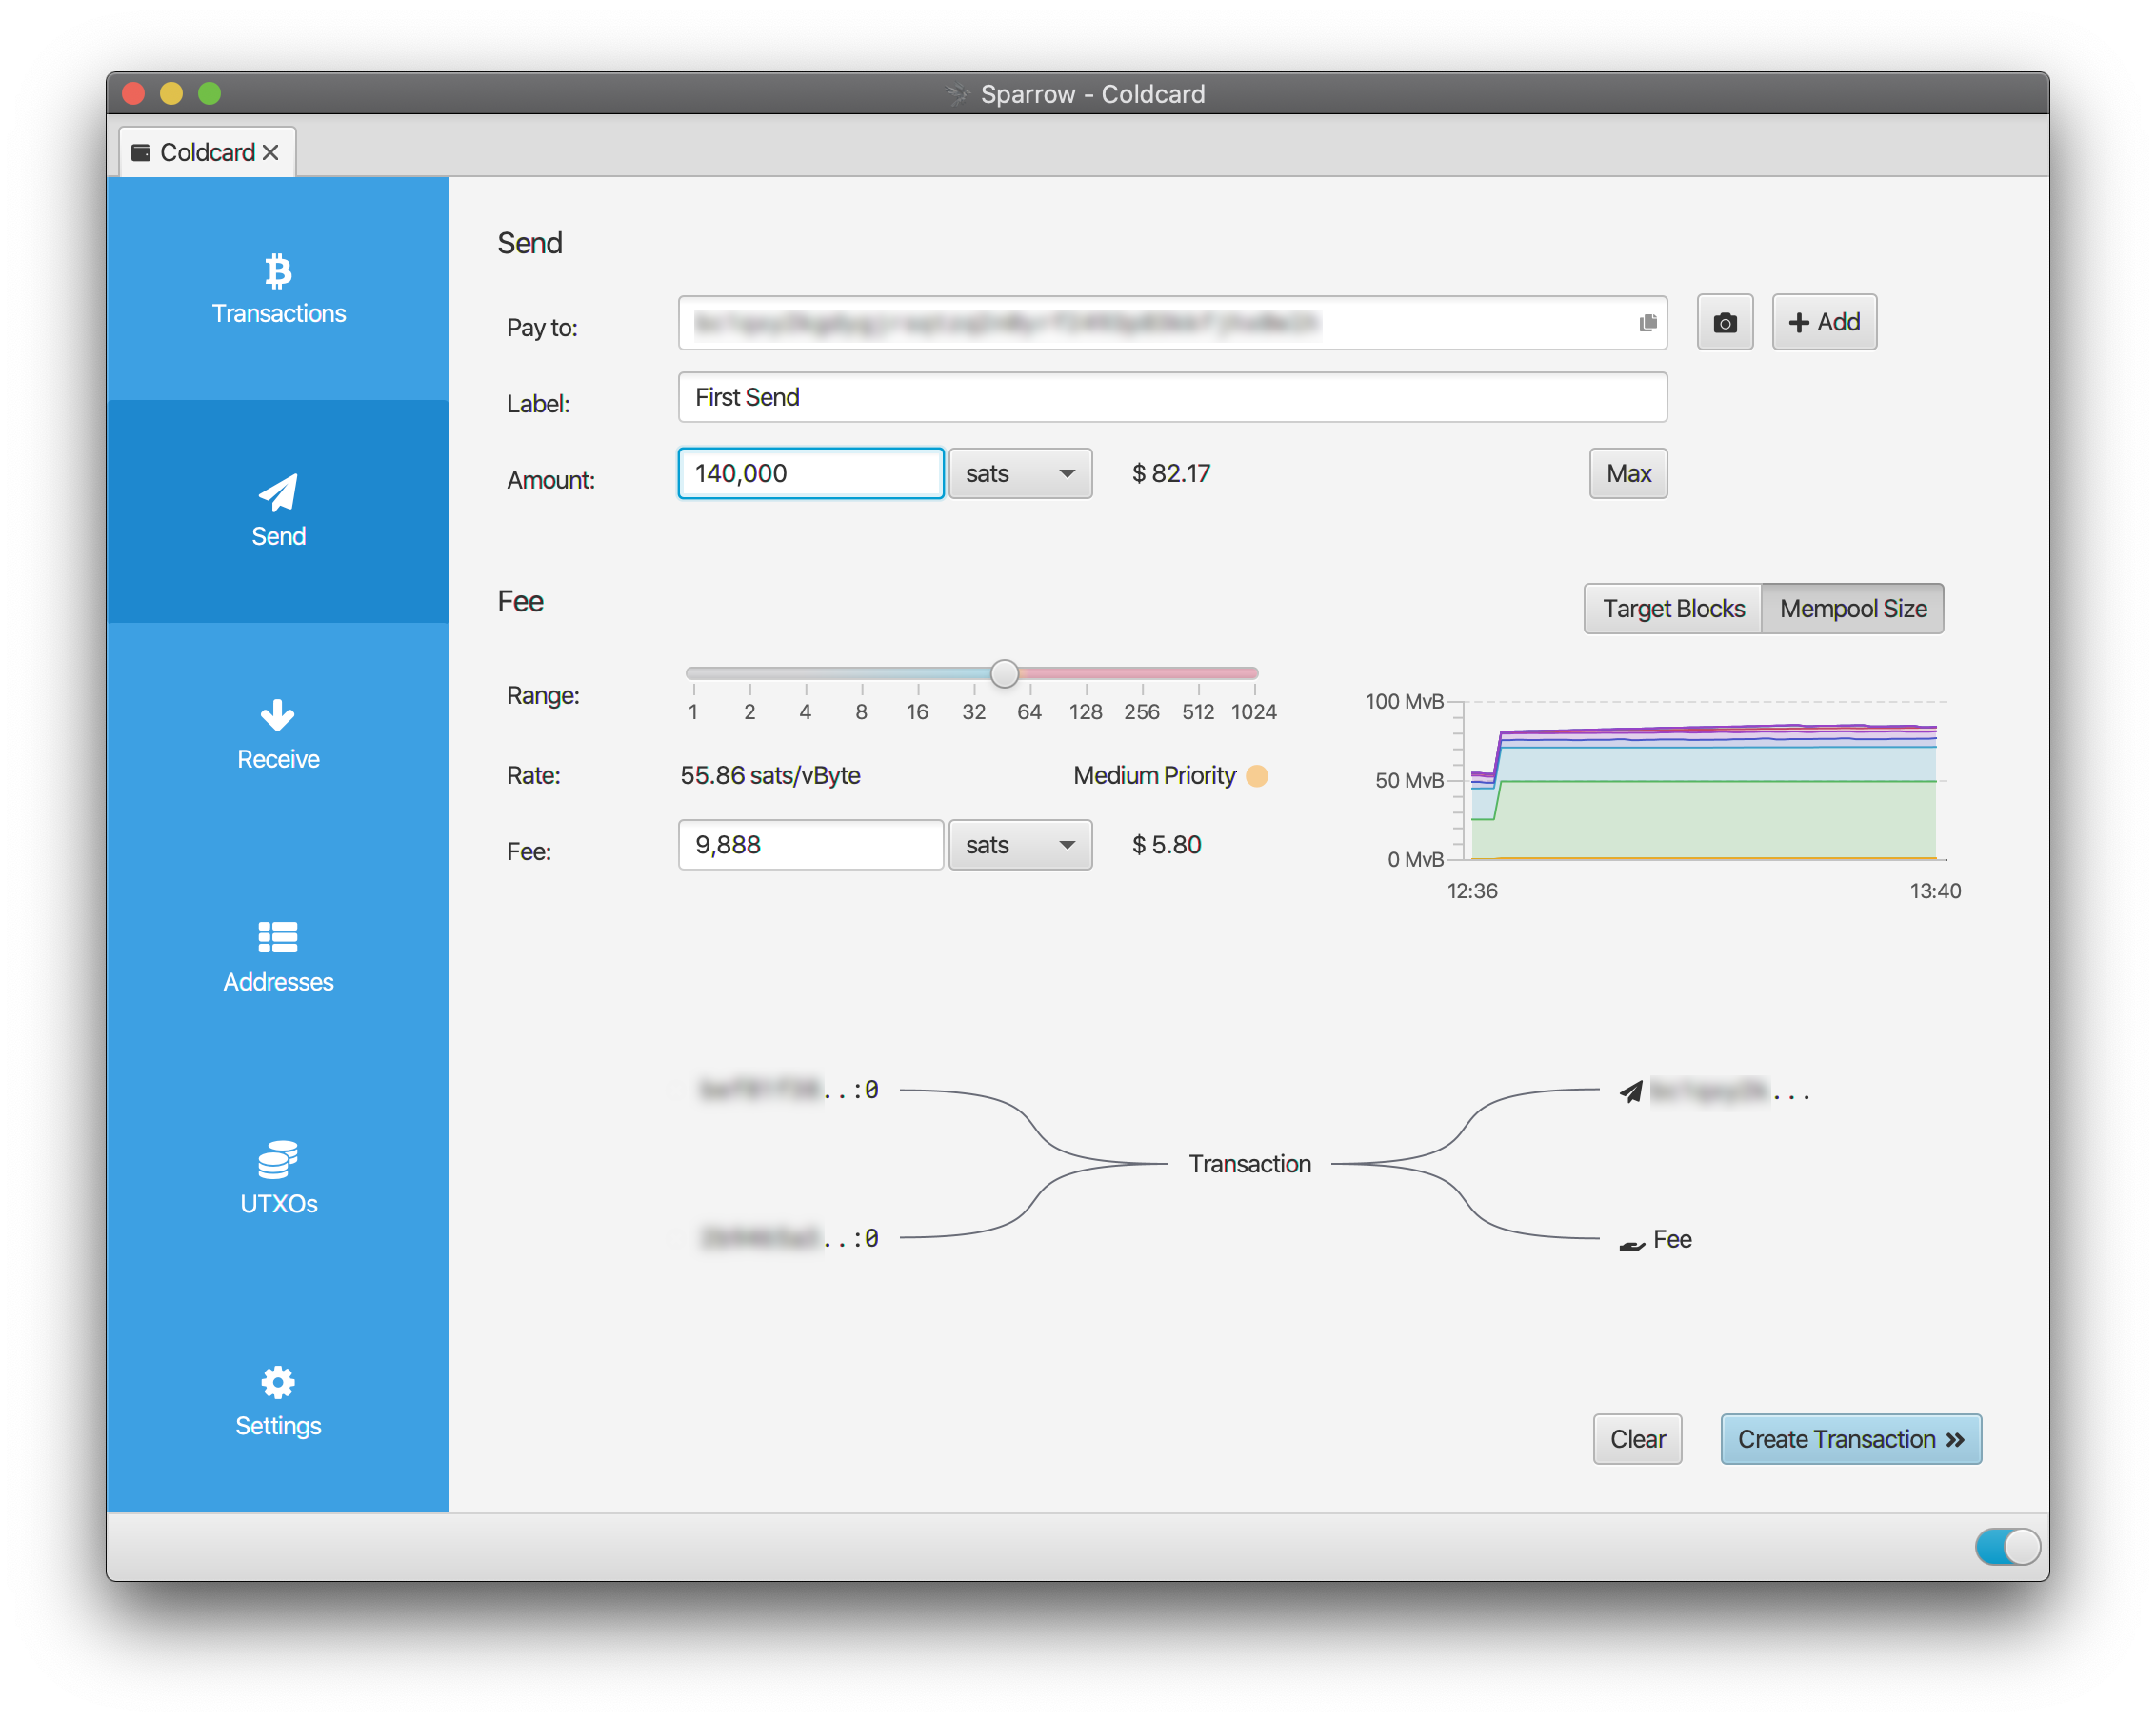Select the Send paper plane icon
2156x1722 pixels.
[x=278, y=491]
